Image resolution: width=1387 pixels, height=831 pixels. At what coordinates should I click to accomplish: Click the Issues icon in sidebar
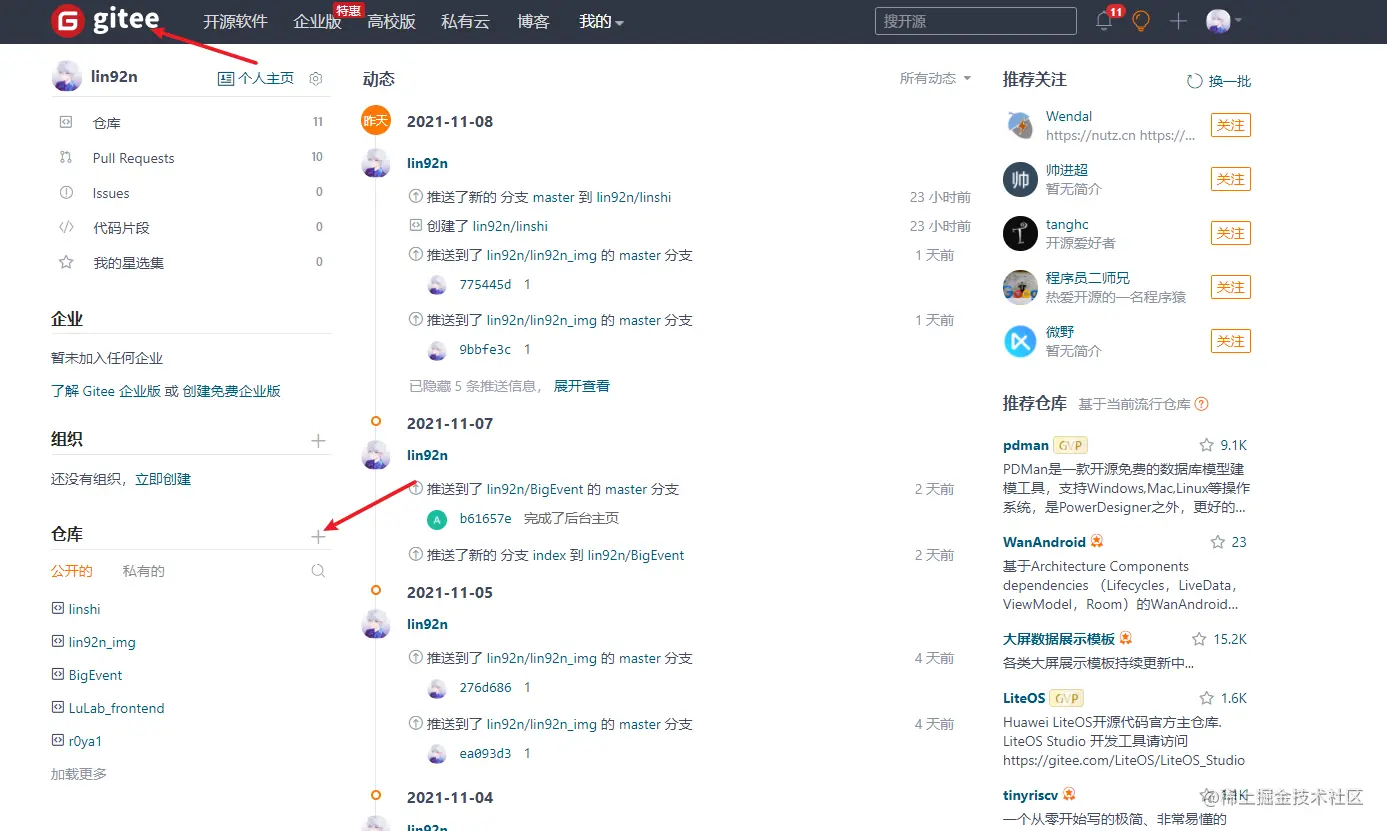(x=66, y=192)
